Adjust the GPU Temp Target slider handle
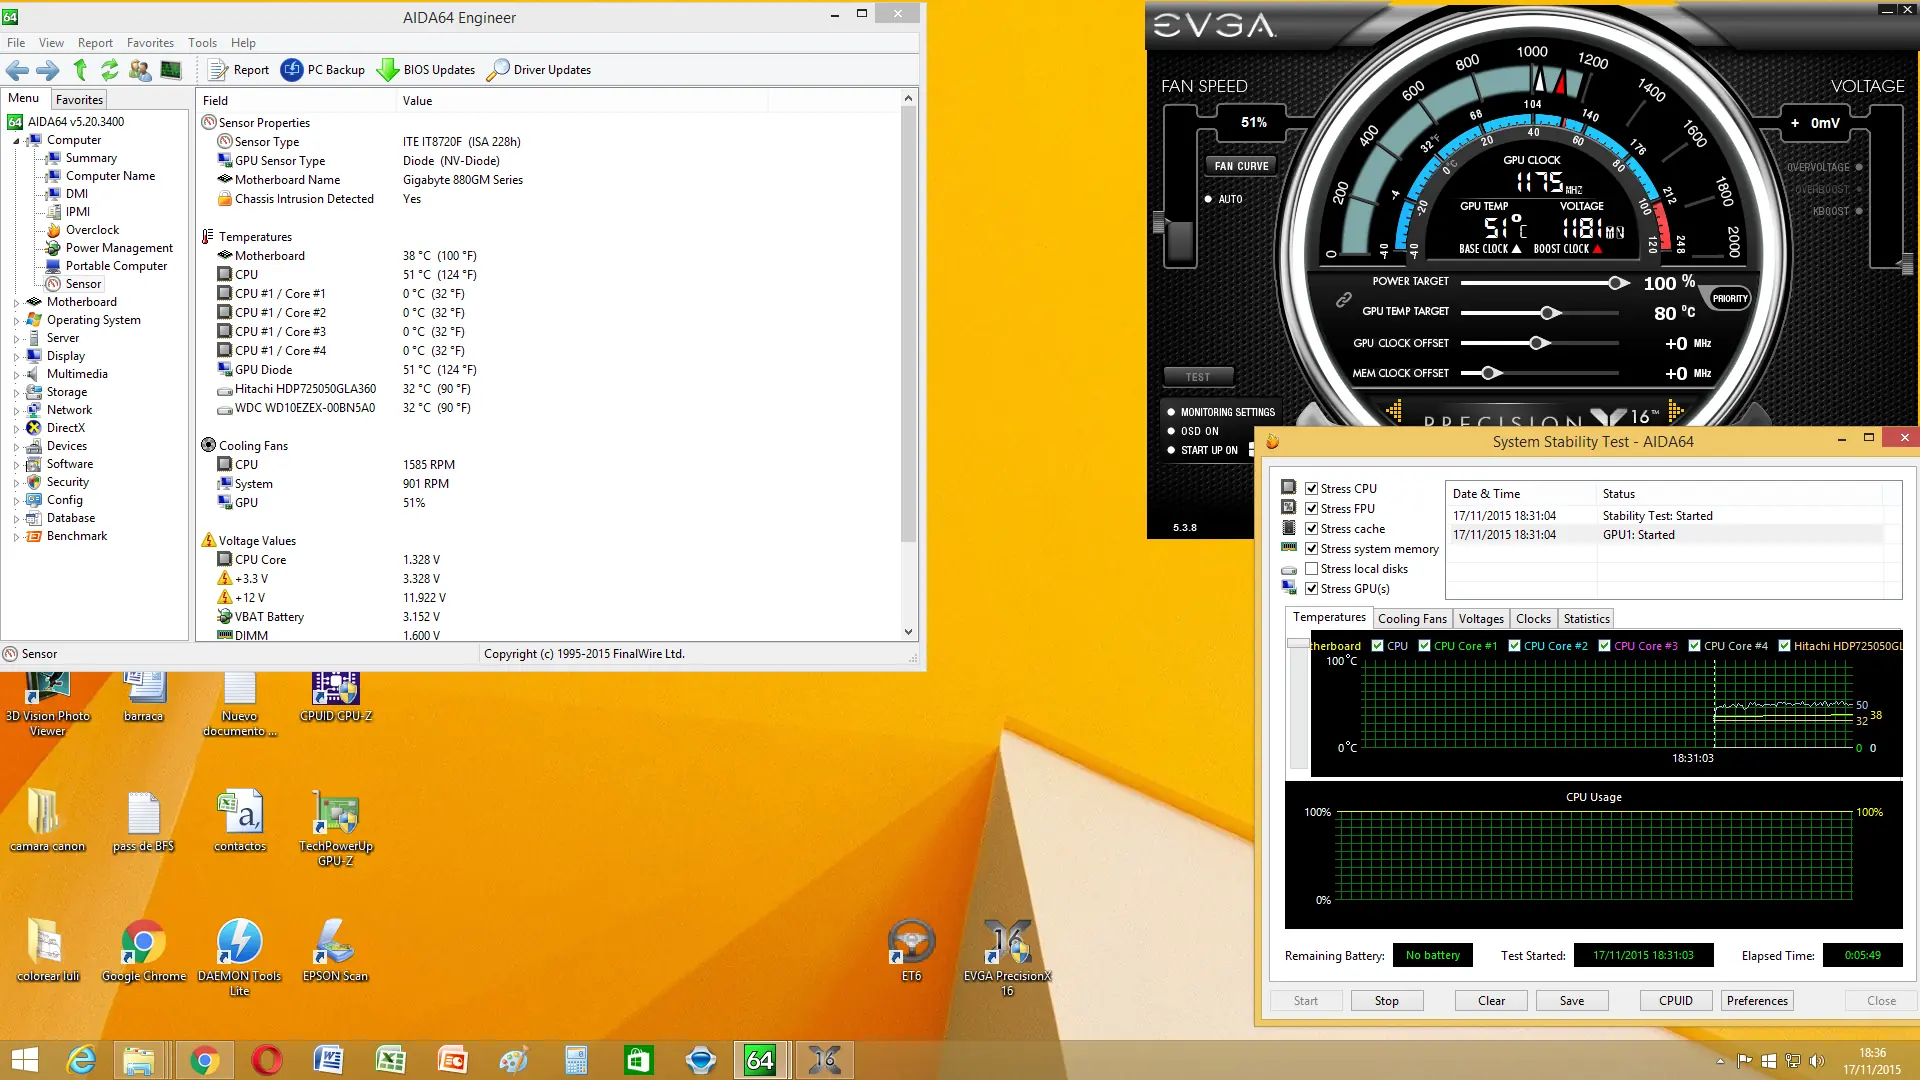 click(x=1548, y=313)
